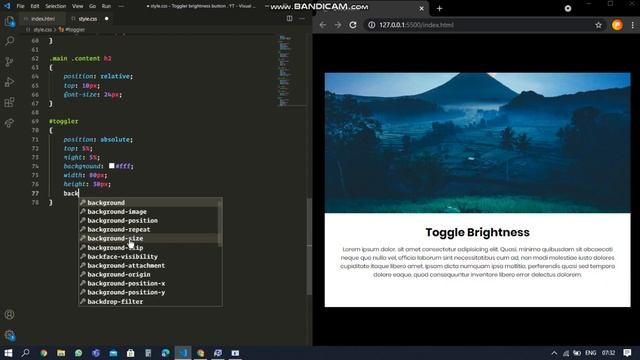Select the 'backface-visibility' suggestion

coord(149,256)
